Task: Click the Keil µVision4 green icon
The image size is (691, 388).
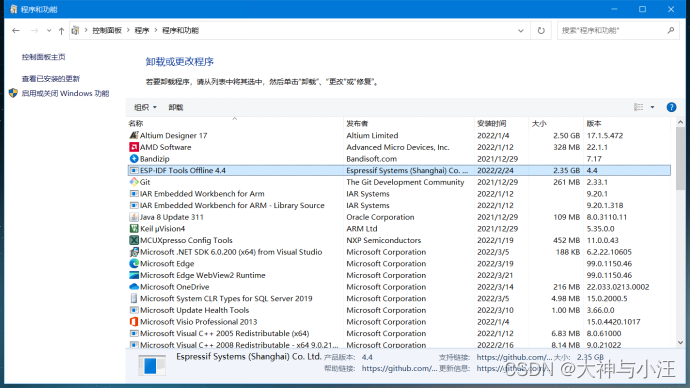Action: tap(134, 228)
